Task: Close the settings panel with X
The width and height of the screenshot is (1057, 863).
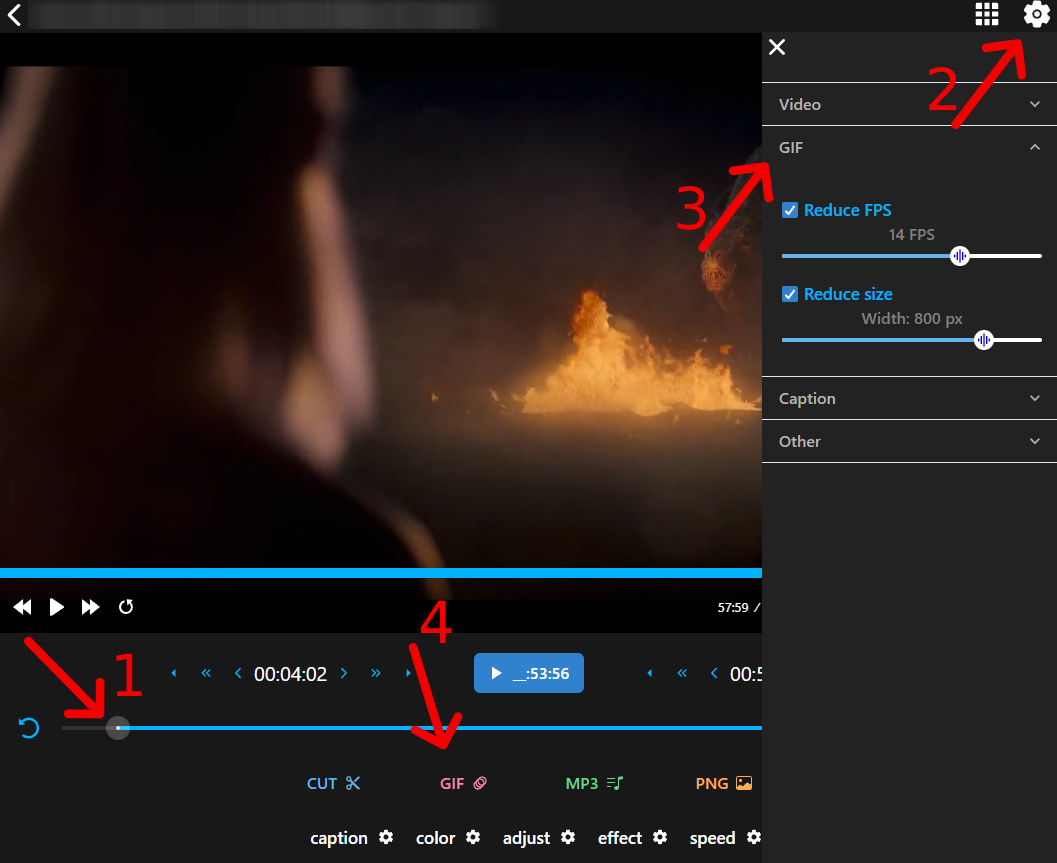Action: (777, 47)
